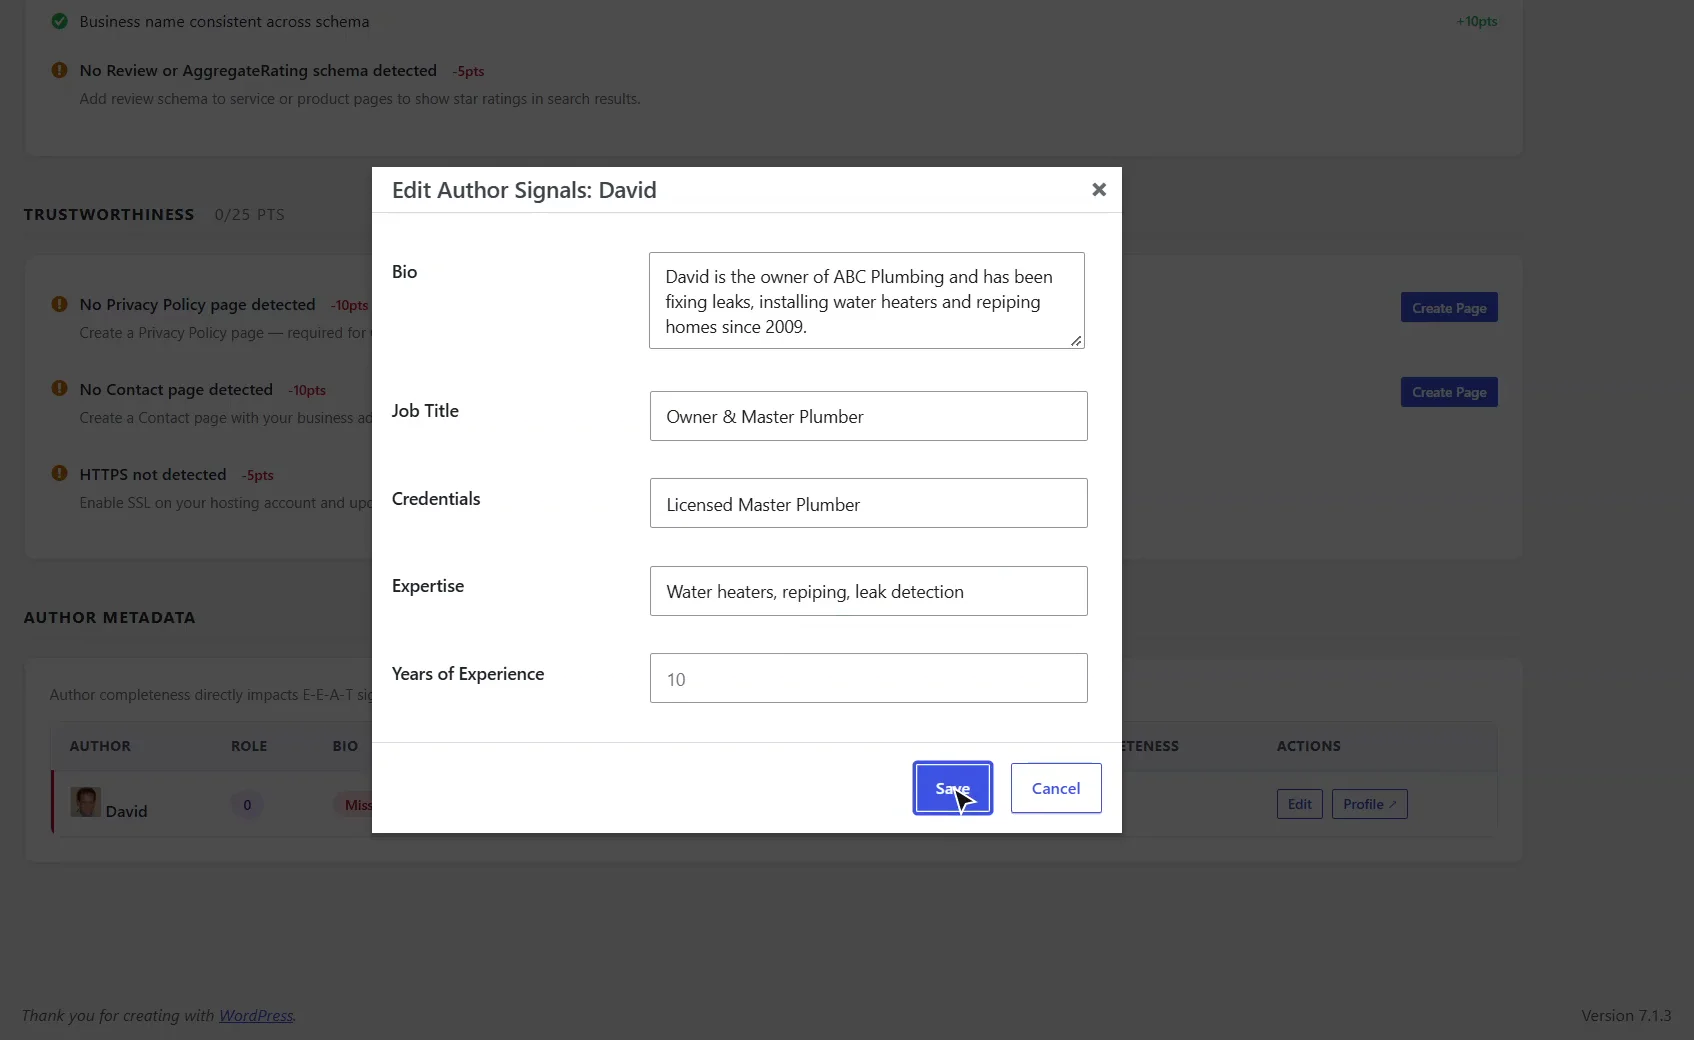This screenshot has height=1040, width=1694.
Task: Cancel editing author signals
Action: click(x=1056, y=788)
